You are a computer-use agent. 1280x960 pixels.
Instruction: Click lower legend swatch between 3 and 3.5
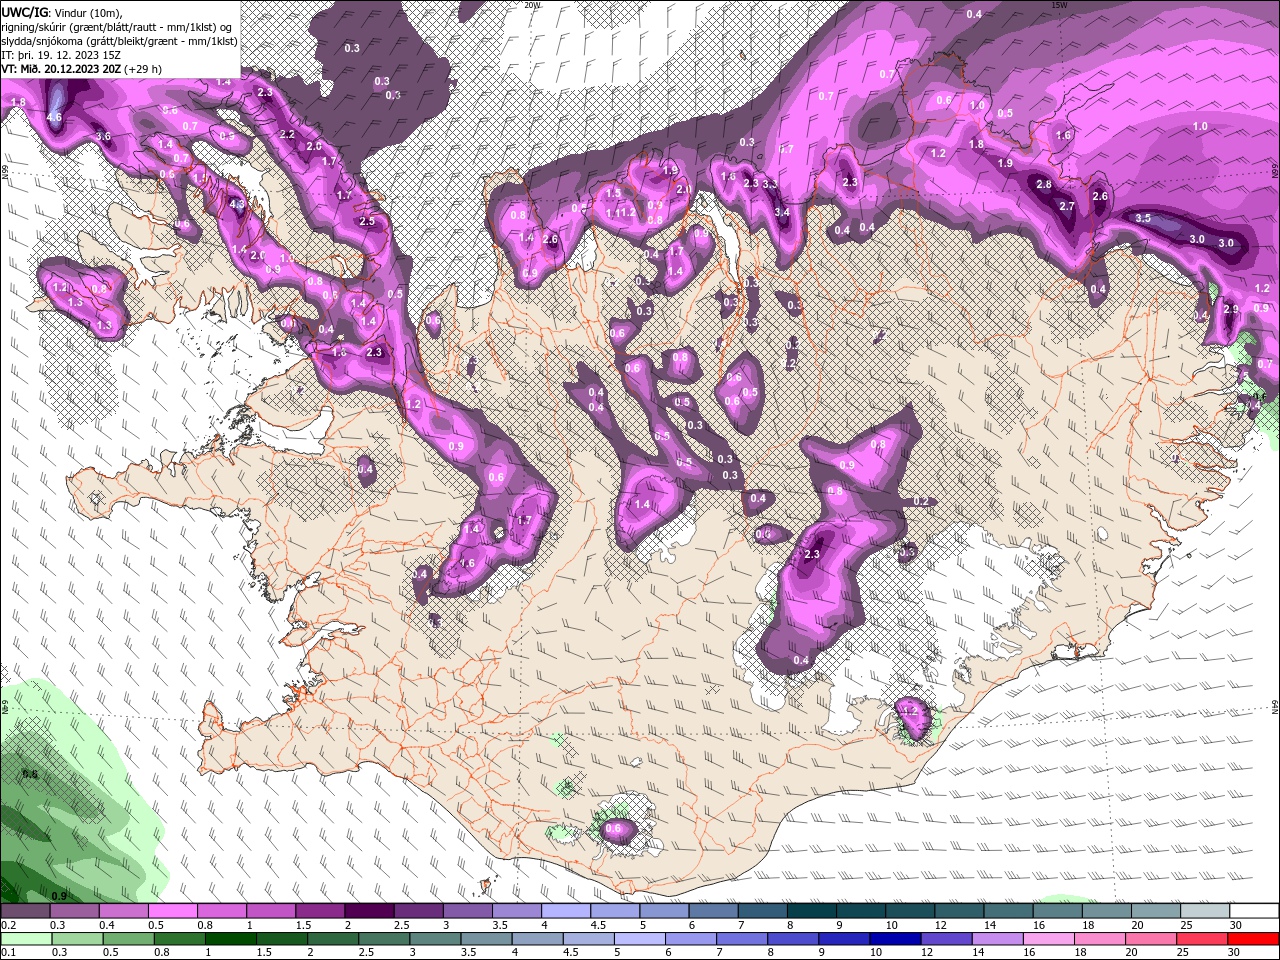(436, 938)
